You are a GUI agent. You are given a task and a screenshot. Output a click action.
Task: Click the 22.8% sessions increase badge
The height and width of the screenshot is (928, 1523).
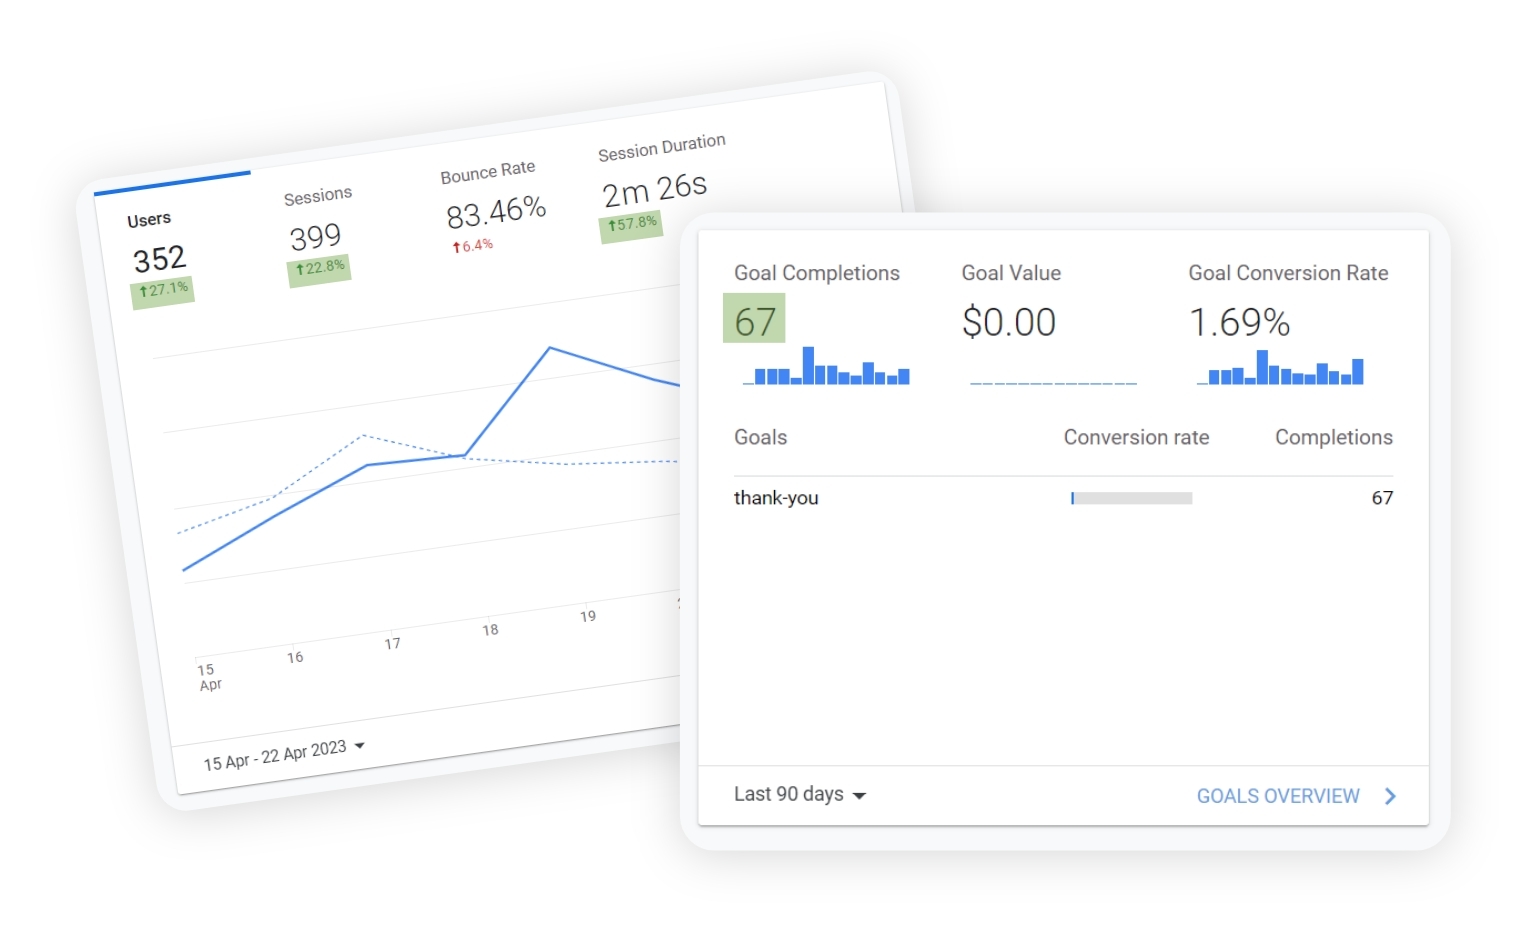319,268
